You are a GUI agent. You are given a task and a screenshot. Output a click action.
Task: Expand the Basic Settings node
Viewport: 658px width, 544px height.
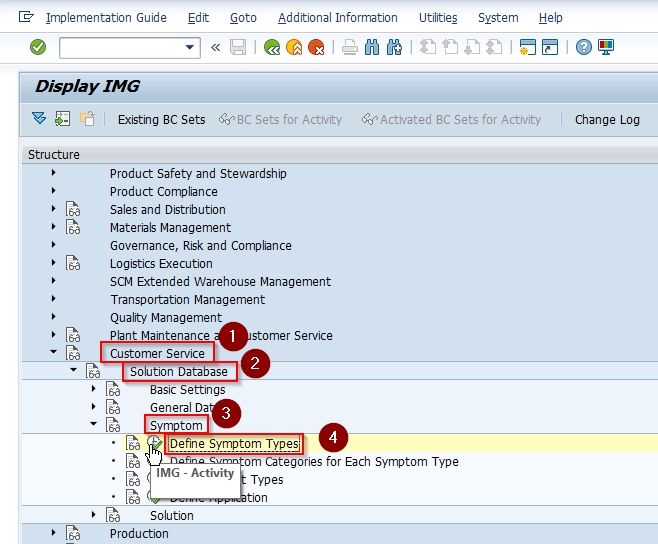coord(94,389)
